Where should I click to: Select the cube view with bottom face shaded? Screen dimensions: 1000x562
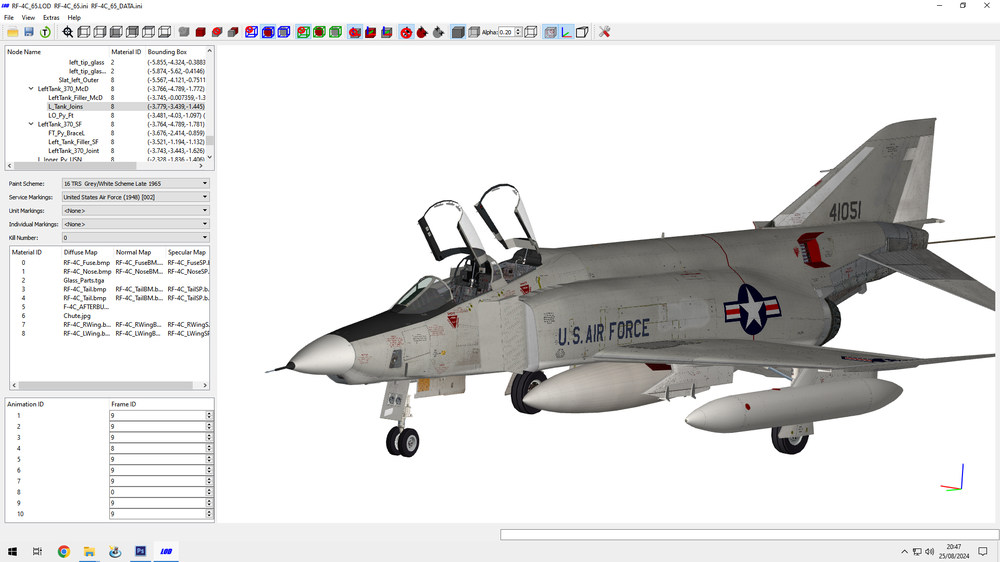pos(165,32)
